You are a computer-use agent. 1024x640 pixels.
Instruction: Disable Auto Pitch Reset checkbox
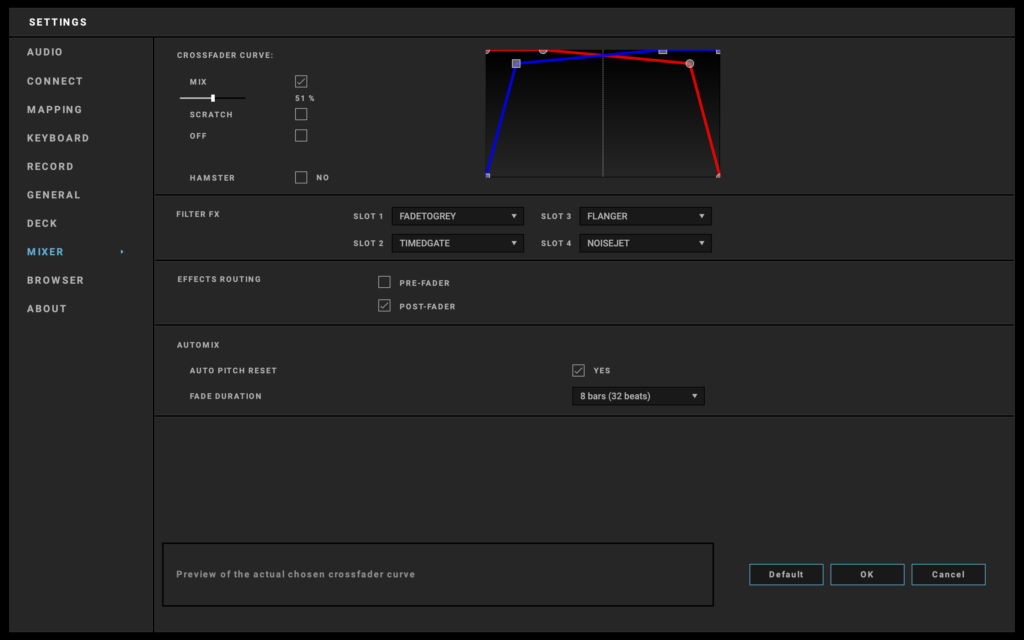click(x=578, y=370)
